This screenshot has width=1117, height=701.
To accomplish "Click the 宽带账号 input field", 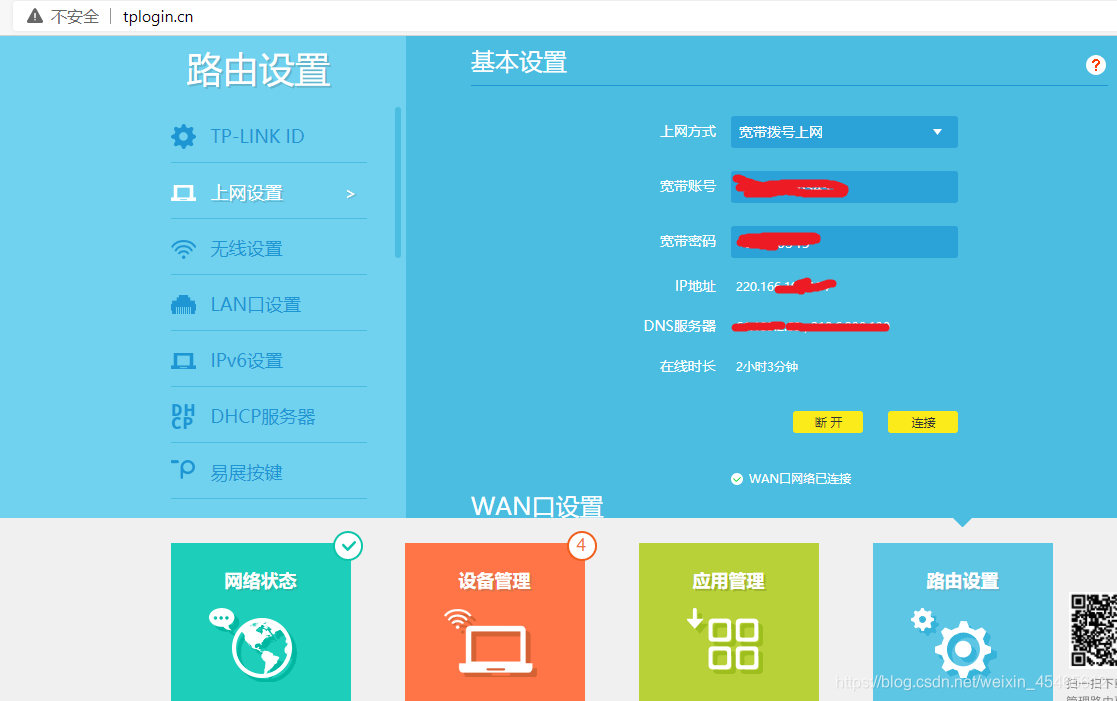I will pyautogui.click(x=844, y=187).
